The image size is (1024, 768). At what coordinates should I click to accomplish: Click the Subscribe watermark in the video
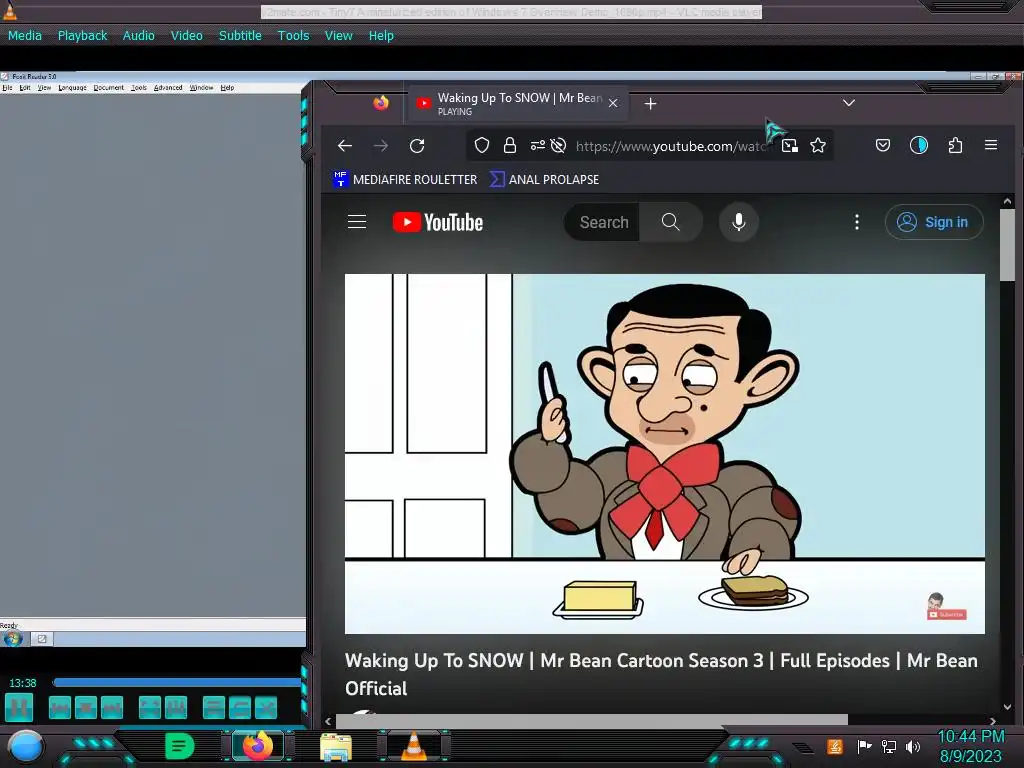946,607
